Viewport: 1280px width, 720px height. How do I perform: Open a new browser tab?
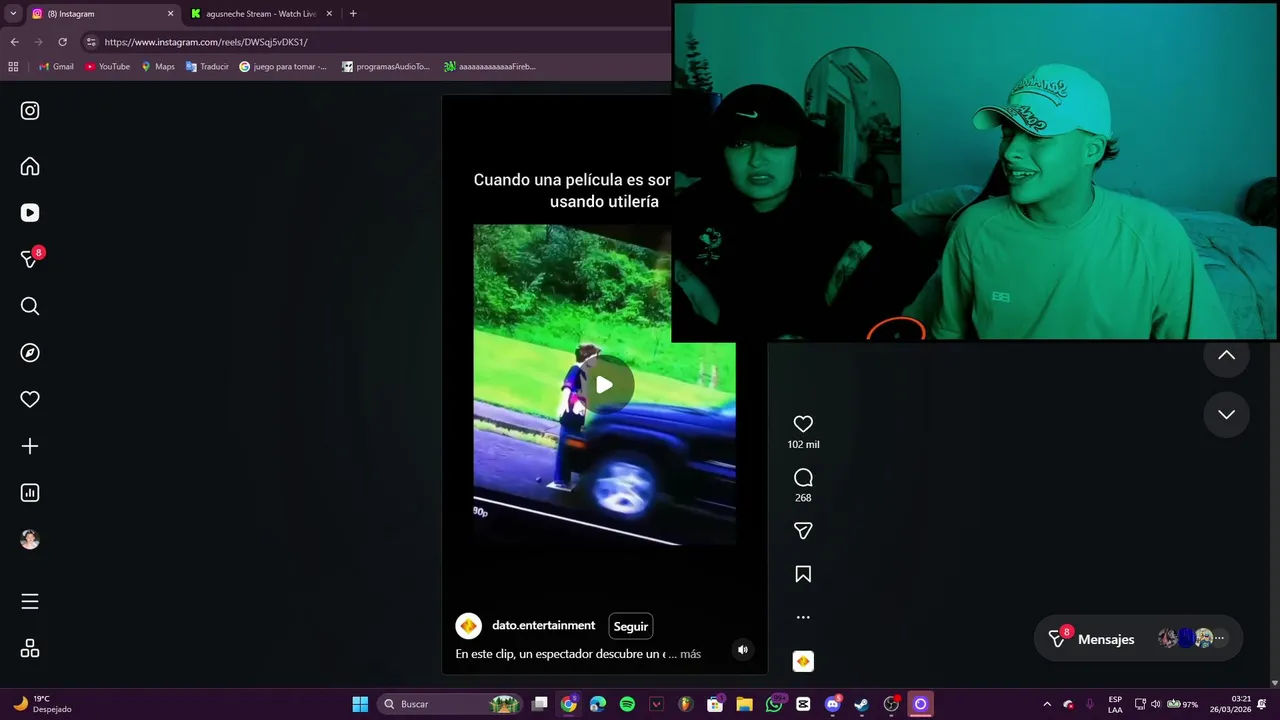tap(353, 14)
